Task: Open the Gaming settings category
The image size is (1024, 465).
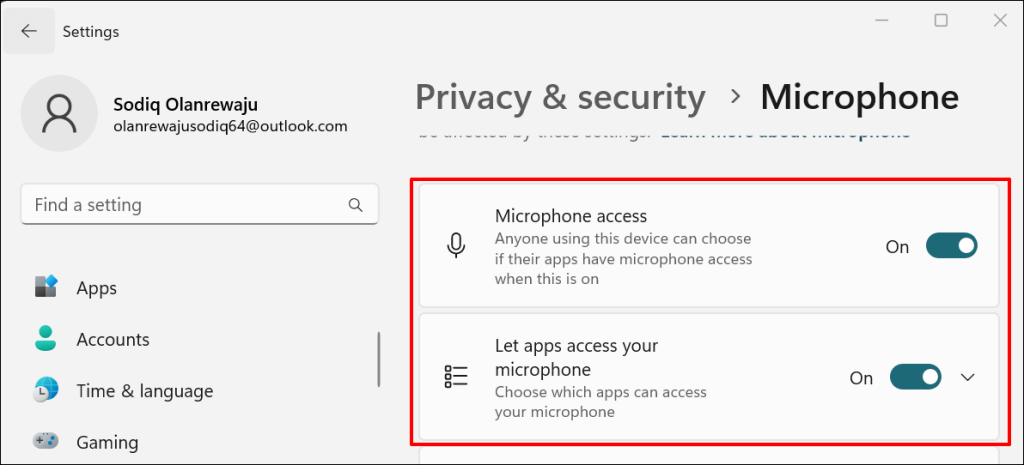Action: [x=107, y=443]
